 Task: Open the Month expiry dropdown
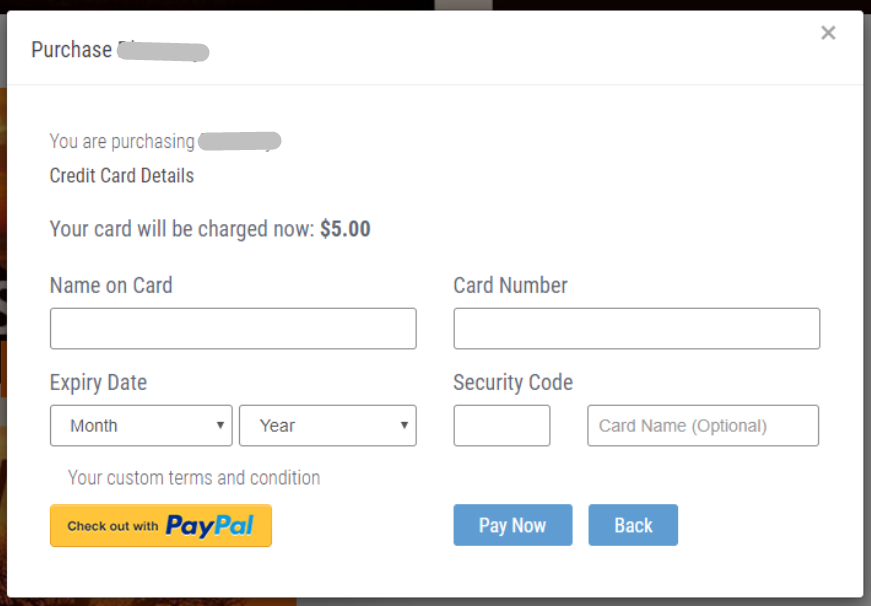pos(141,425)
